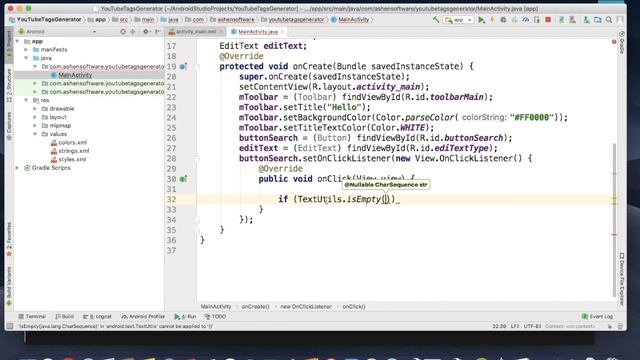Open the Run tool window
Image resolution: width=640 pixels, height=360 pixels.
coord(185,316)
